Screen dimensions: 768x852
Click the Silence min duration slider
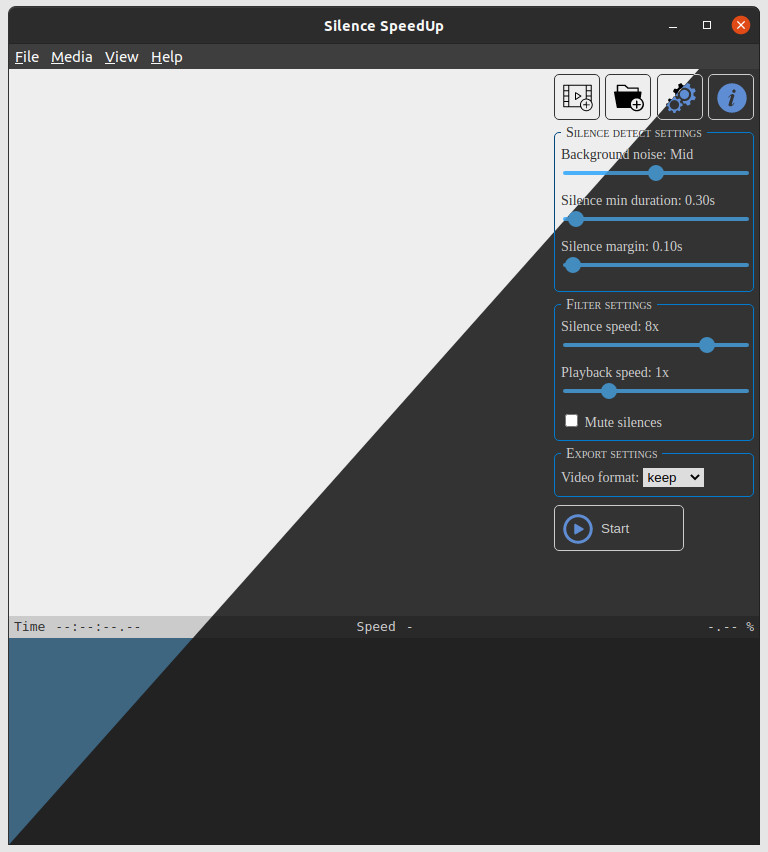pos(655,219)
